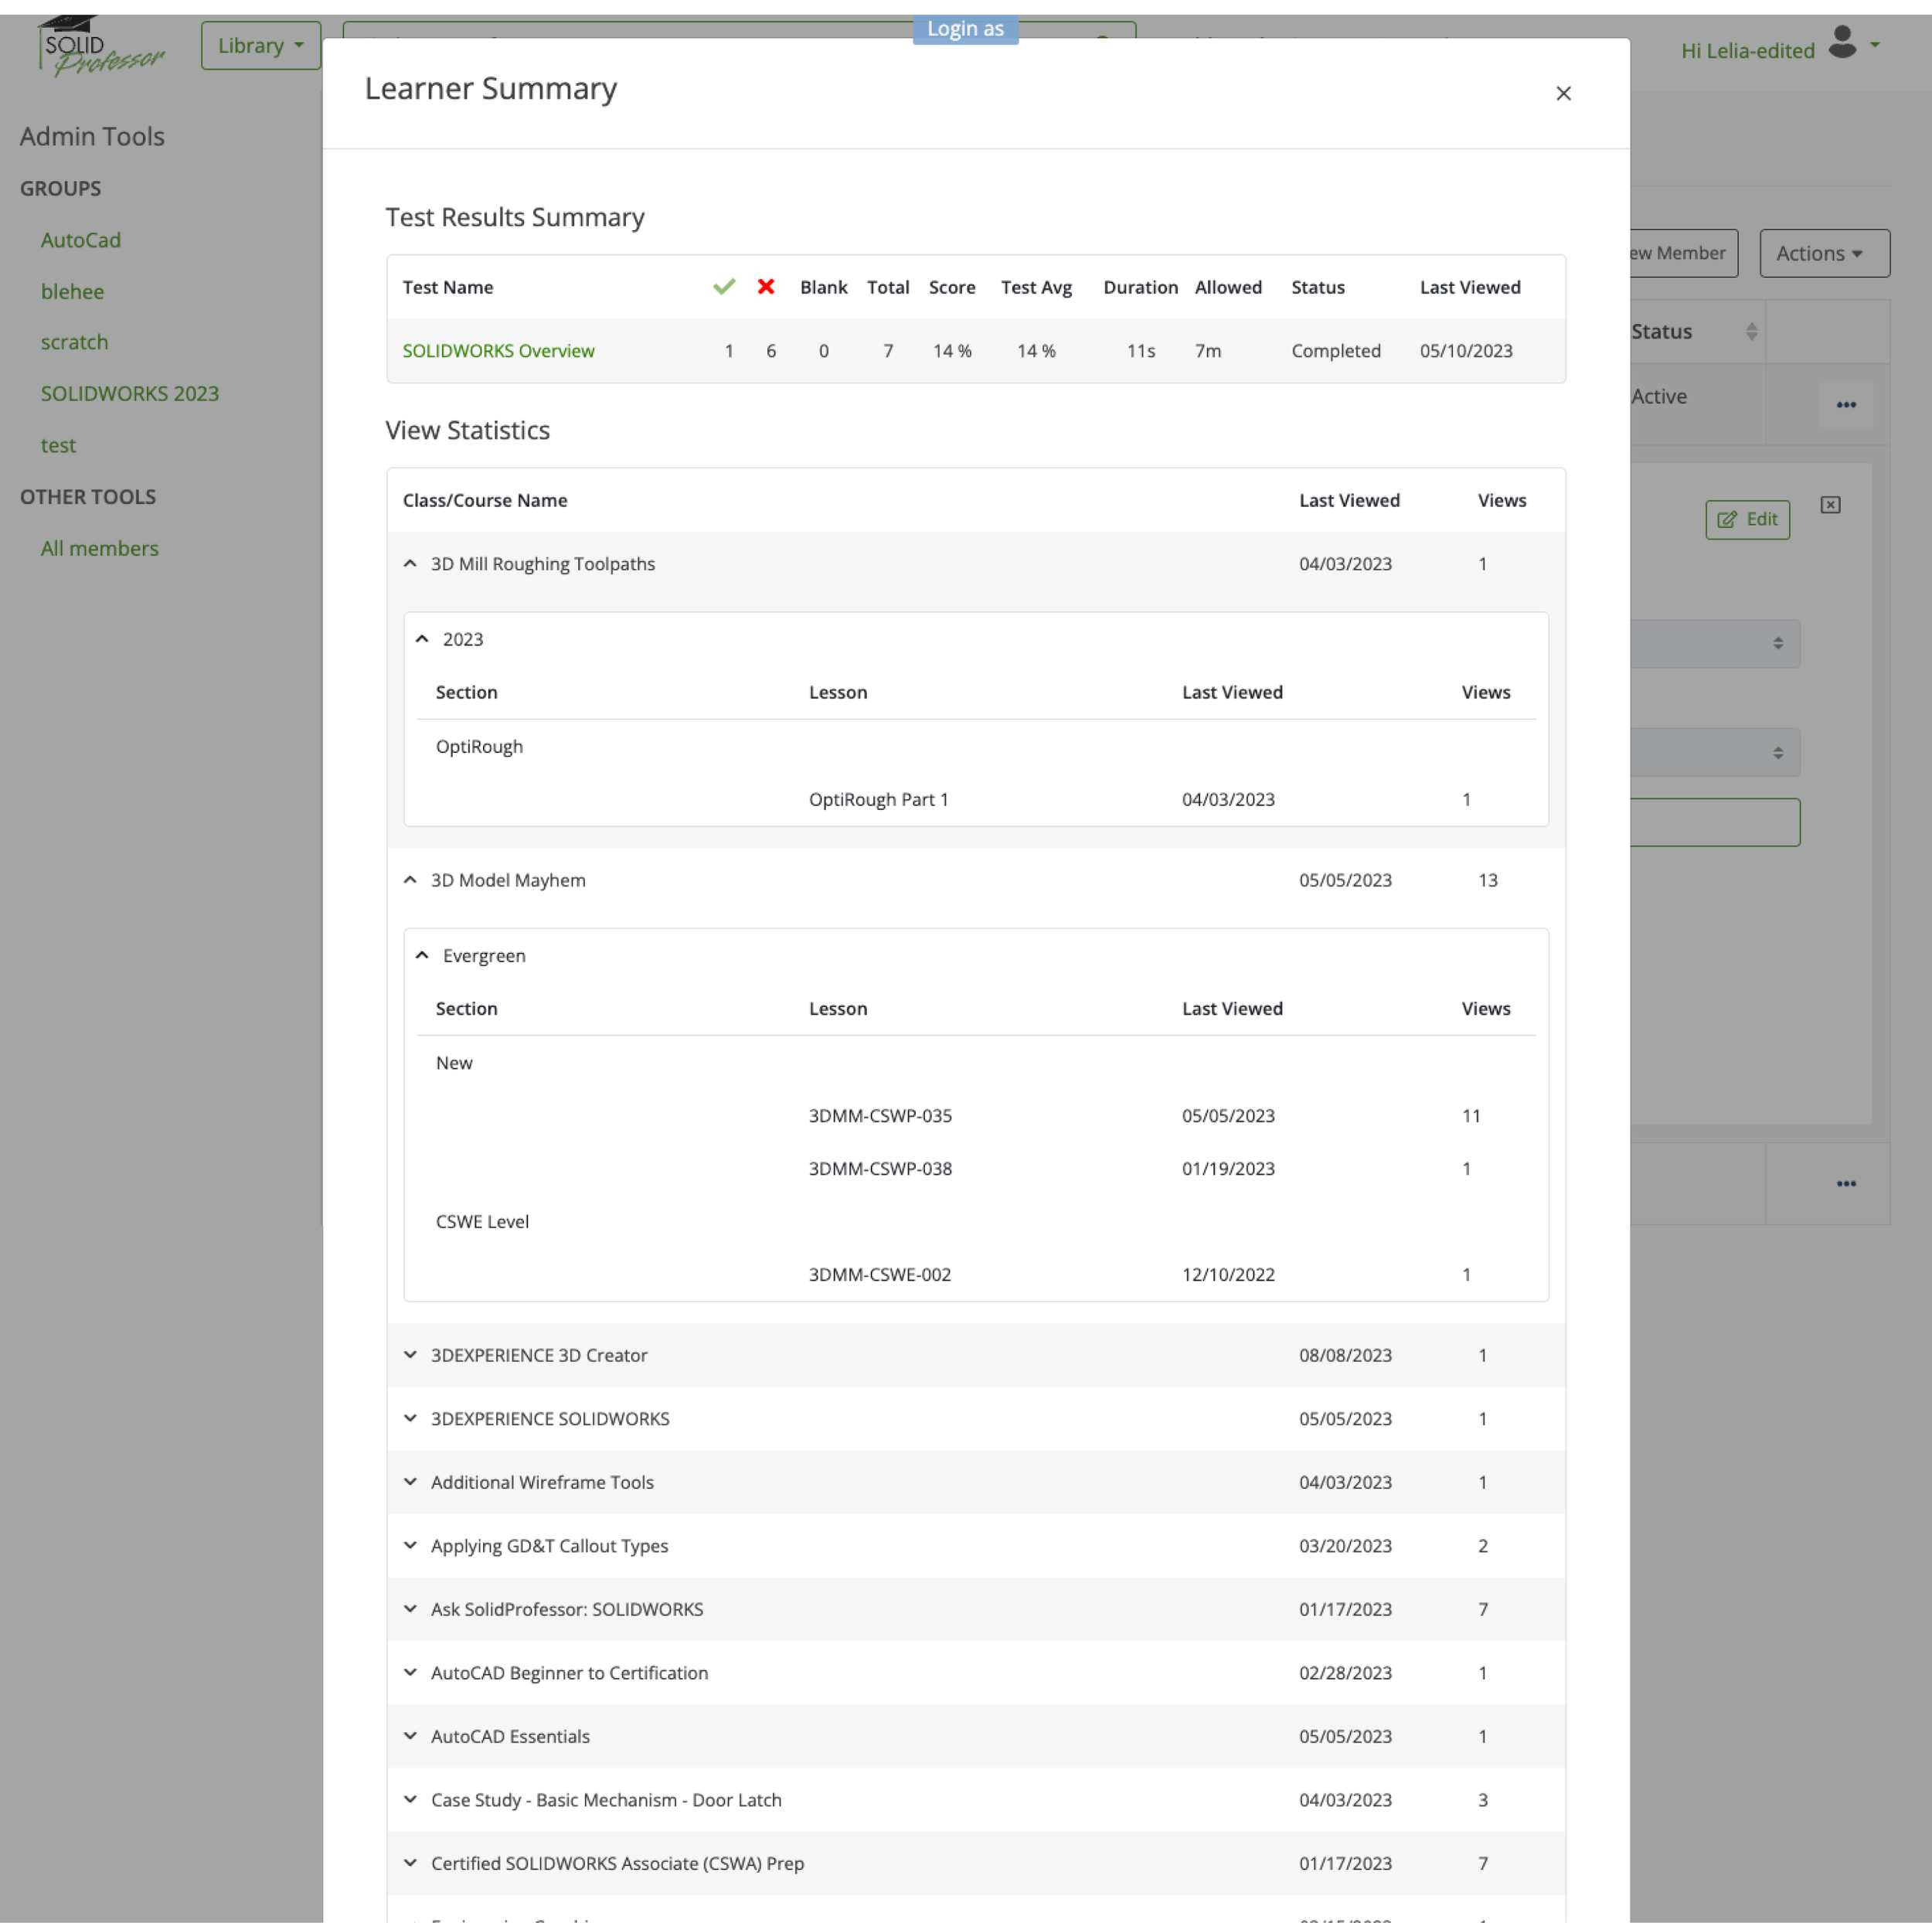This screenshot has height=1923, width=1932.
Task: Open the SOLIDWORKS Overview test link
Action: (x=498, y=351)
